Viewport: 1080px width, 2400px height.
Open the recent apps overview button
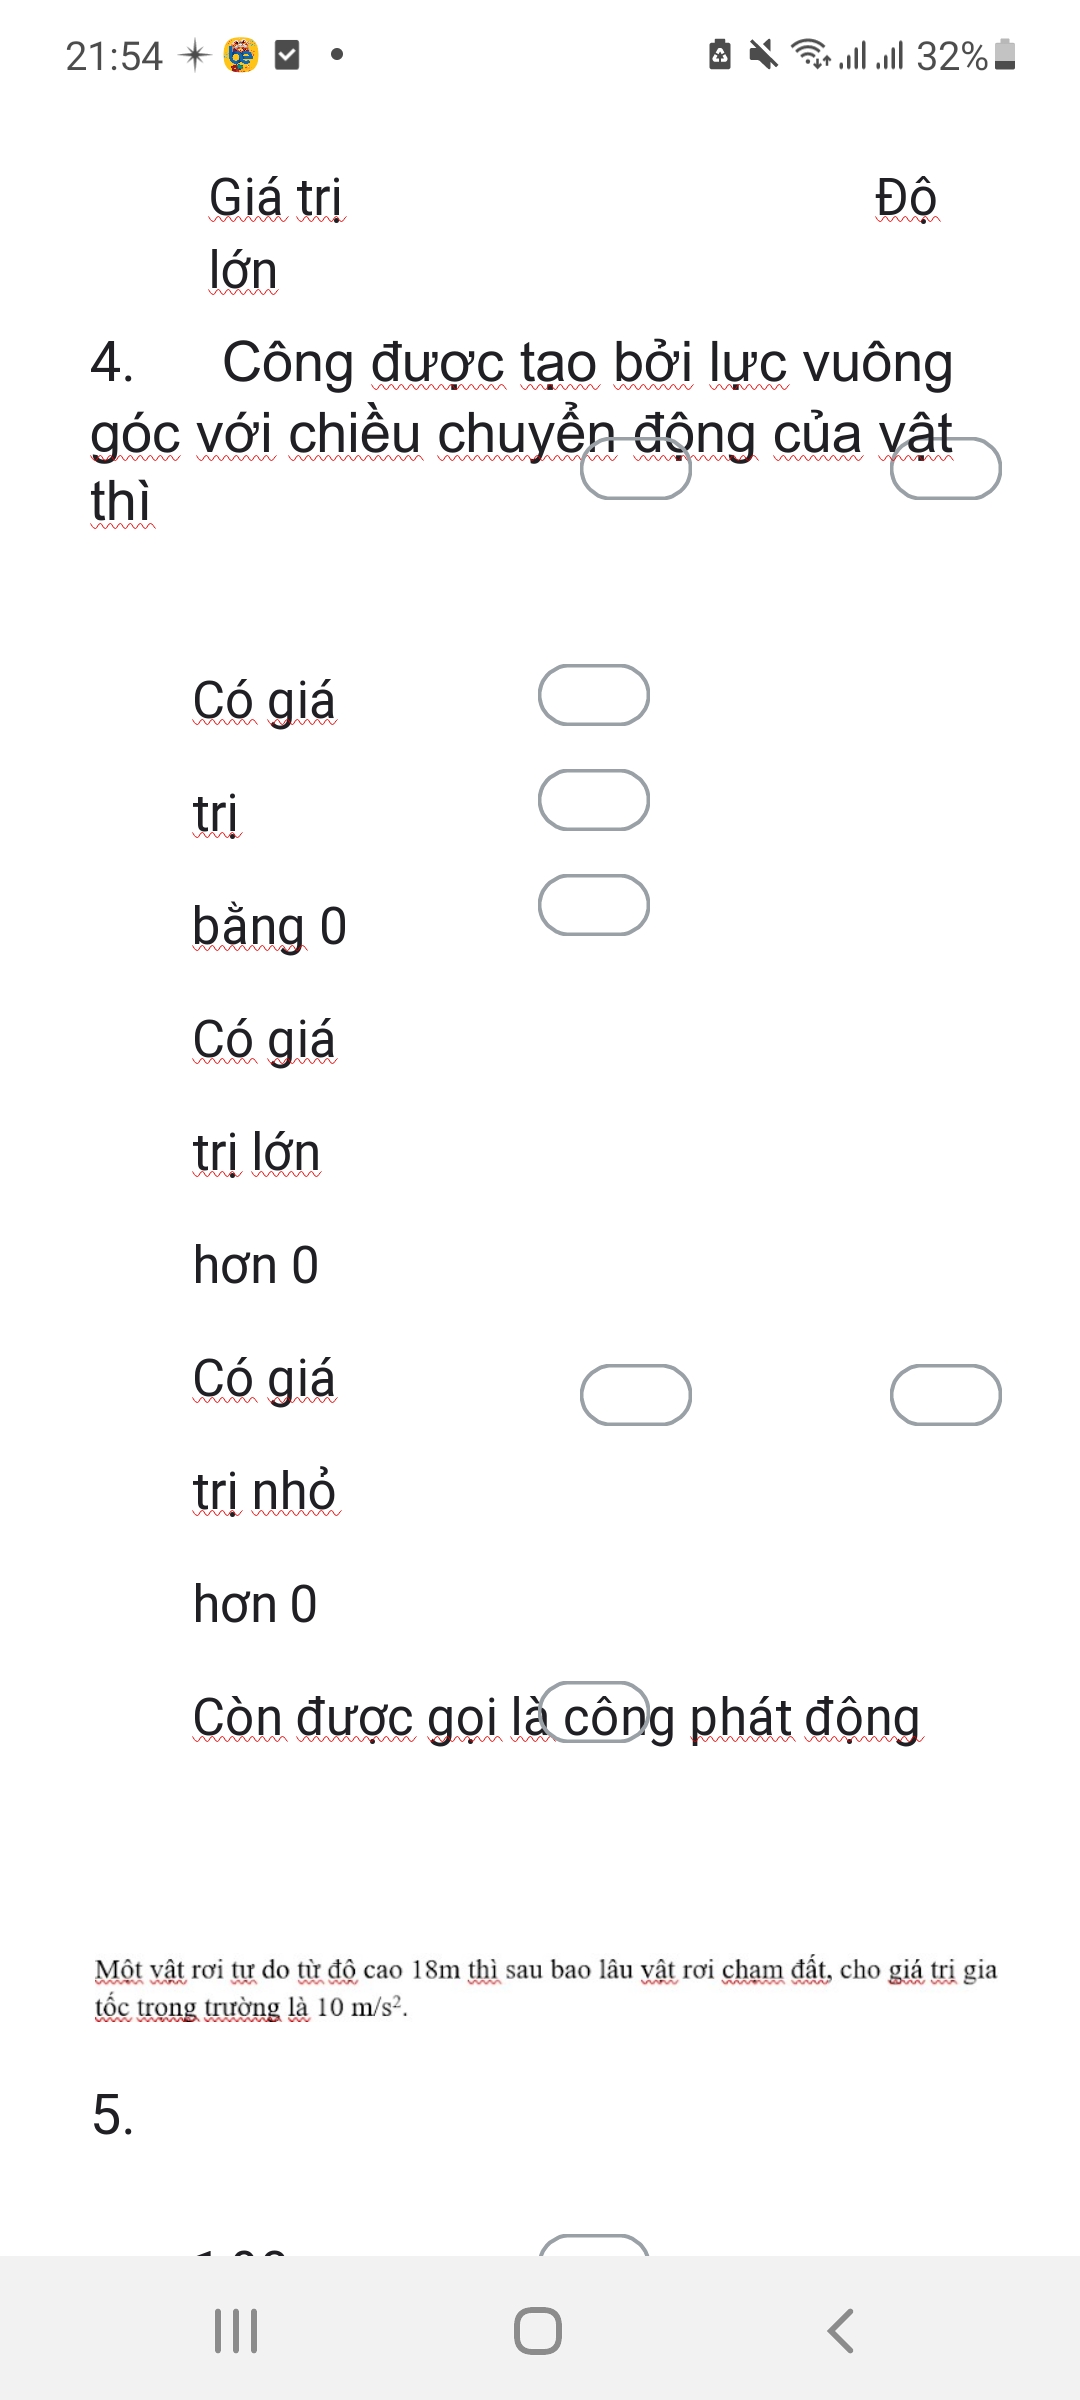[236, 2331]
